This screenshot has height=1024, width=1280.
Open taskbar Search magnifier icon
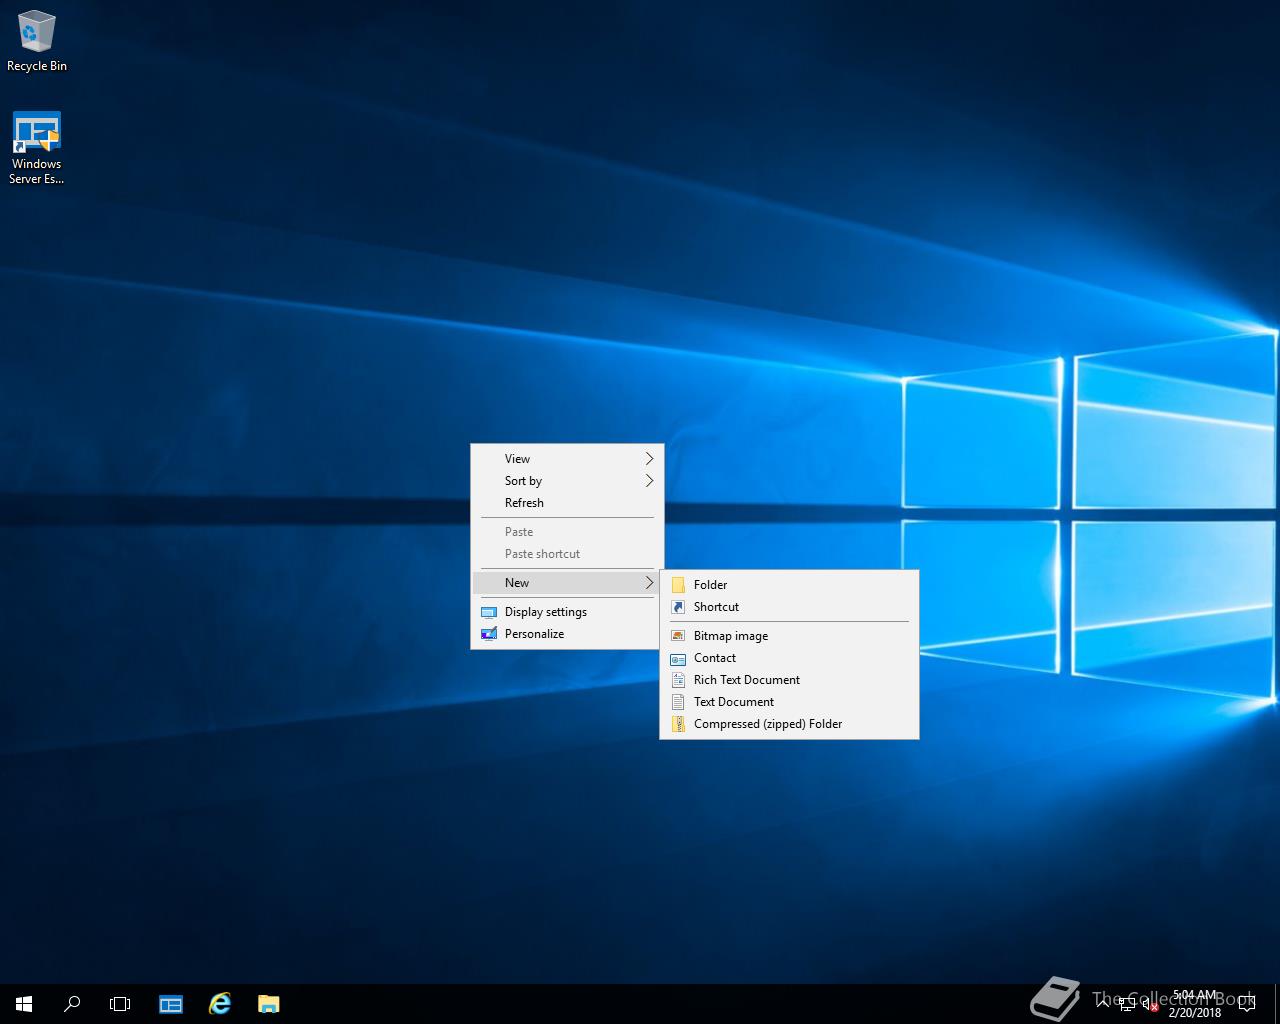(x=72, y=1004)
